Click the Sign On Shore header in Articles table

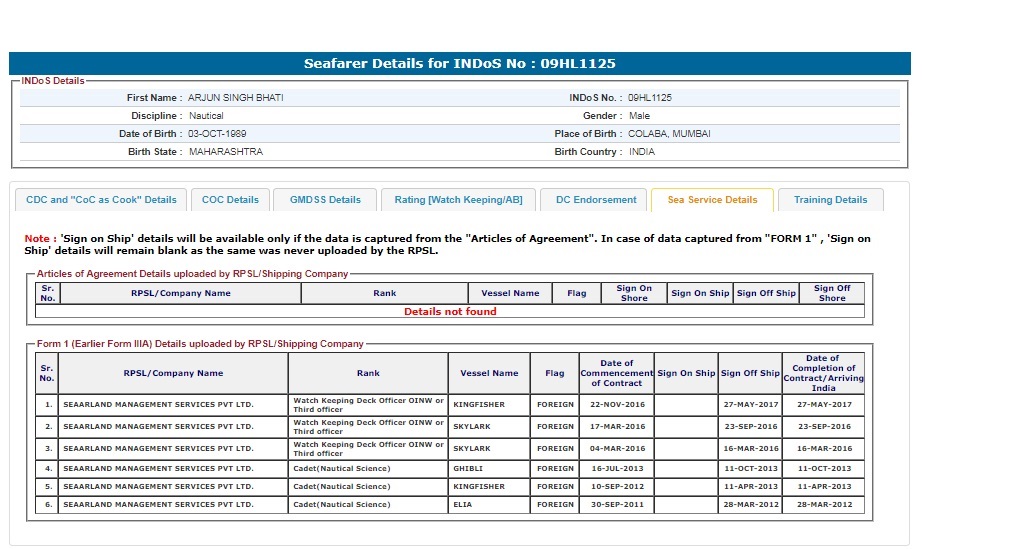click(634, 293)
